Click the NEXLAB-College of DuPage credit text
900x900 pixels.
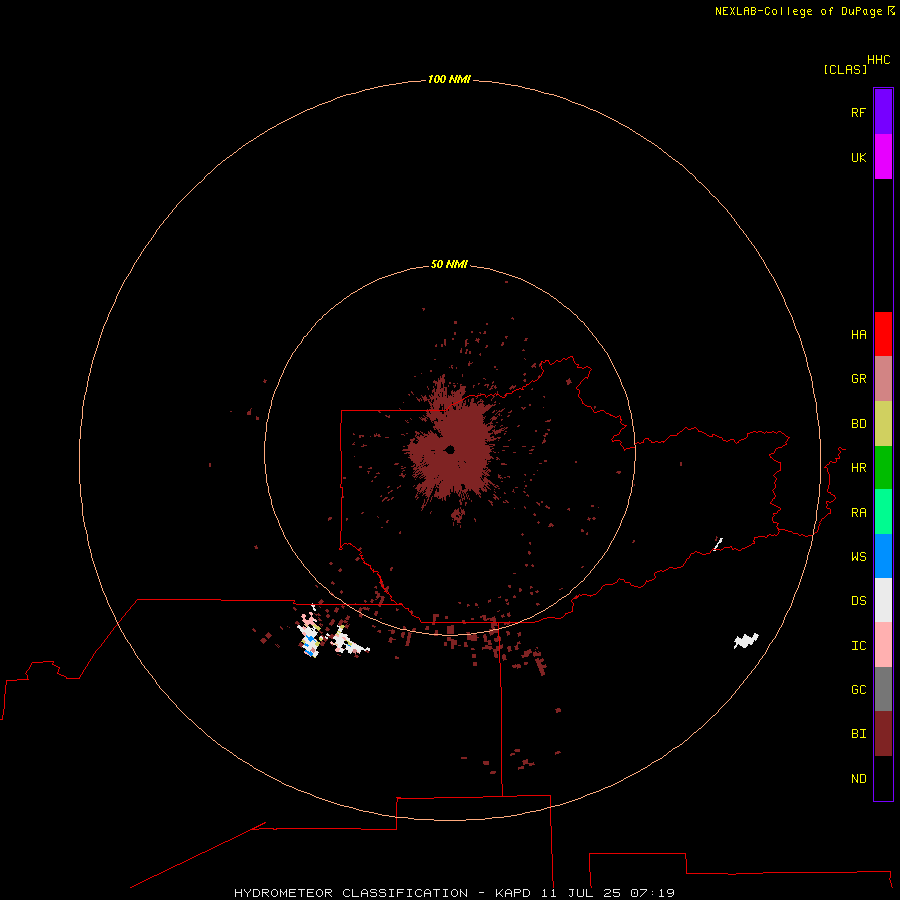(x=798, y=11)
